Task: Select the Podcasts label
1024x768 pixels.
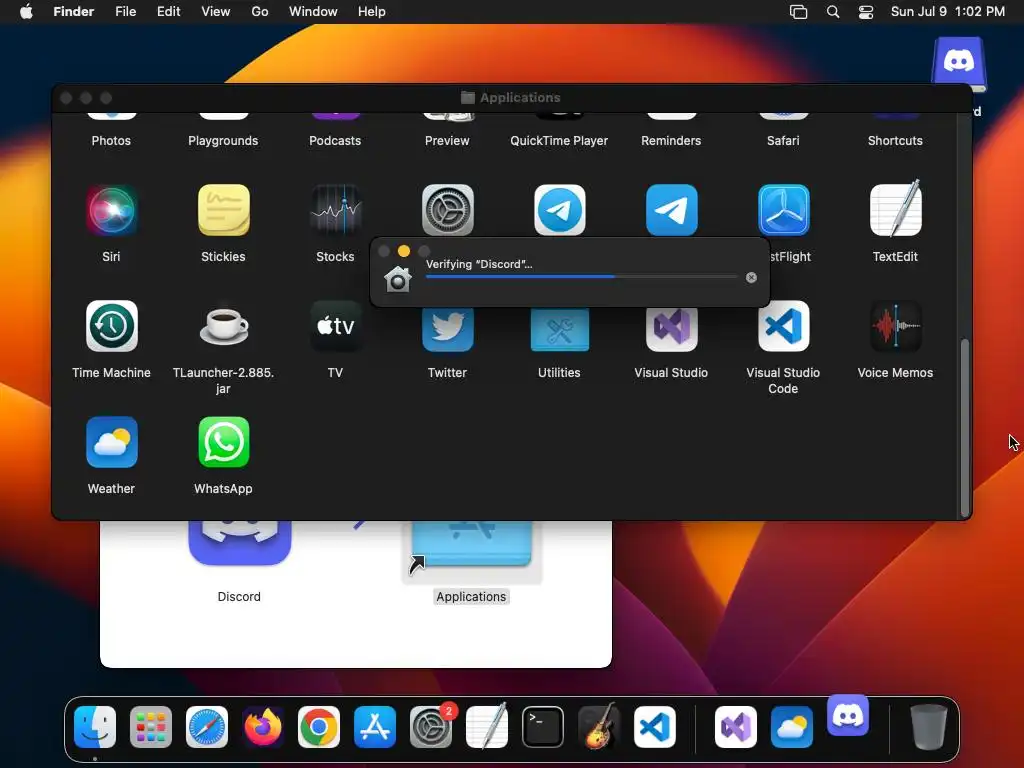Action: point(335,140)
